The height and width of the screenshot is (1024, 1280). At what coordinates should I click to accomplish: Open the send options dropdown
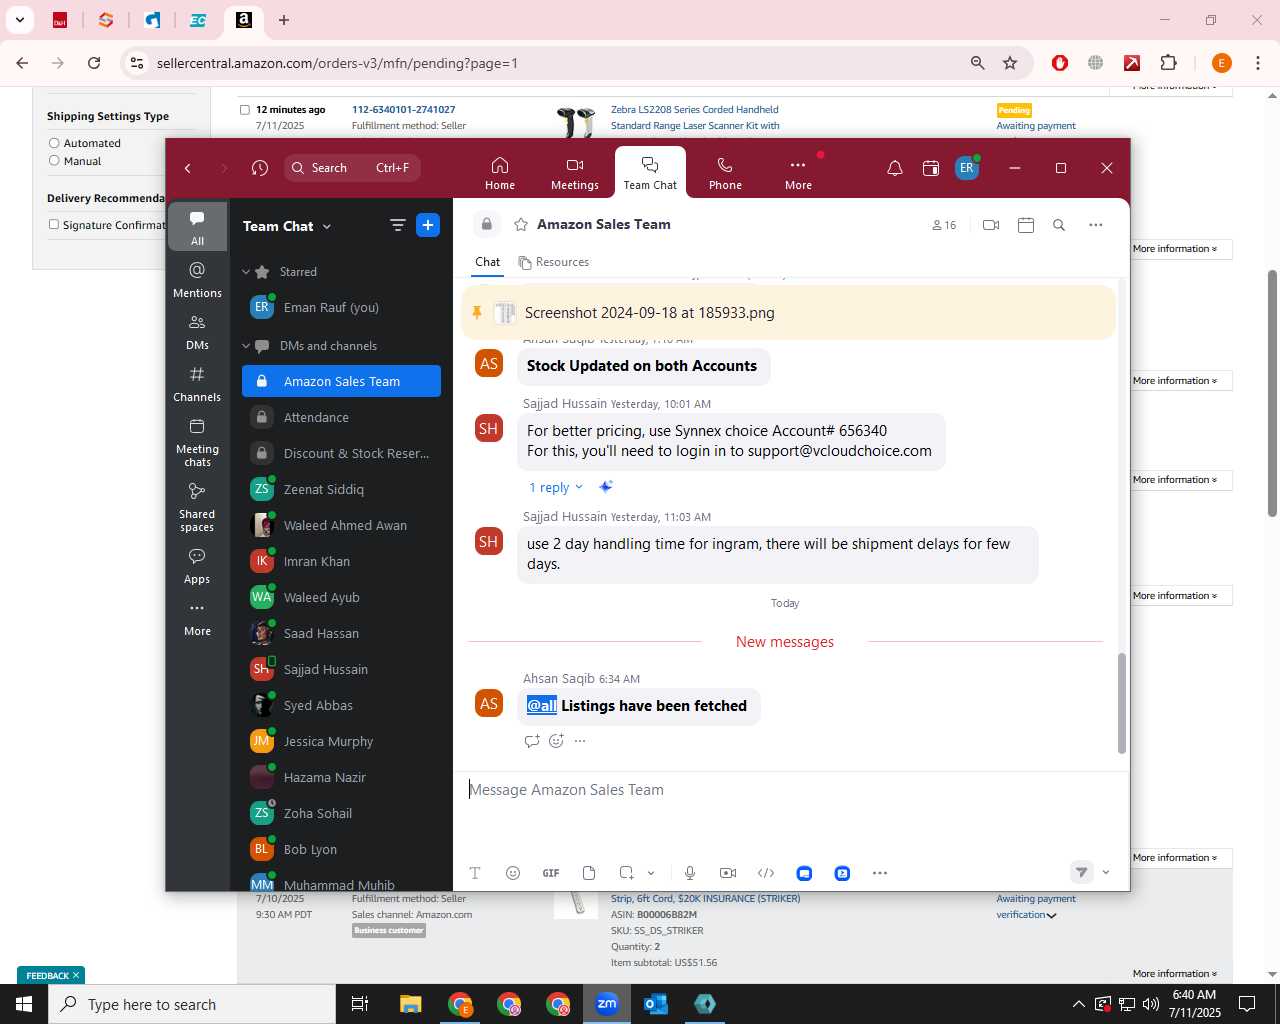tap(1106, 873)
